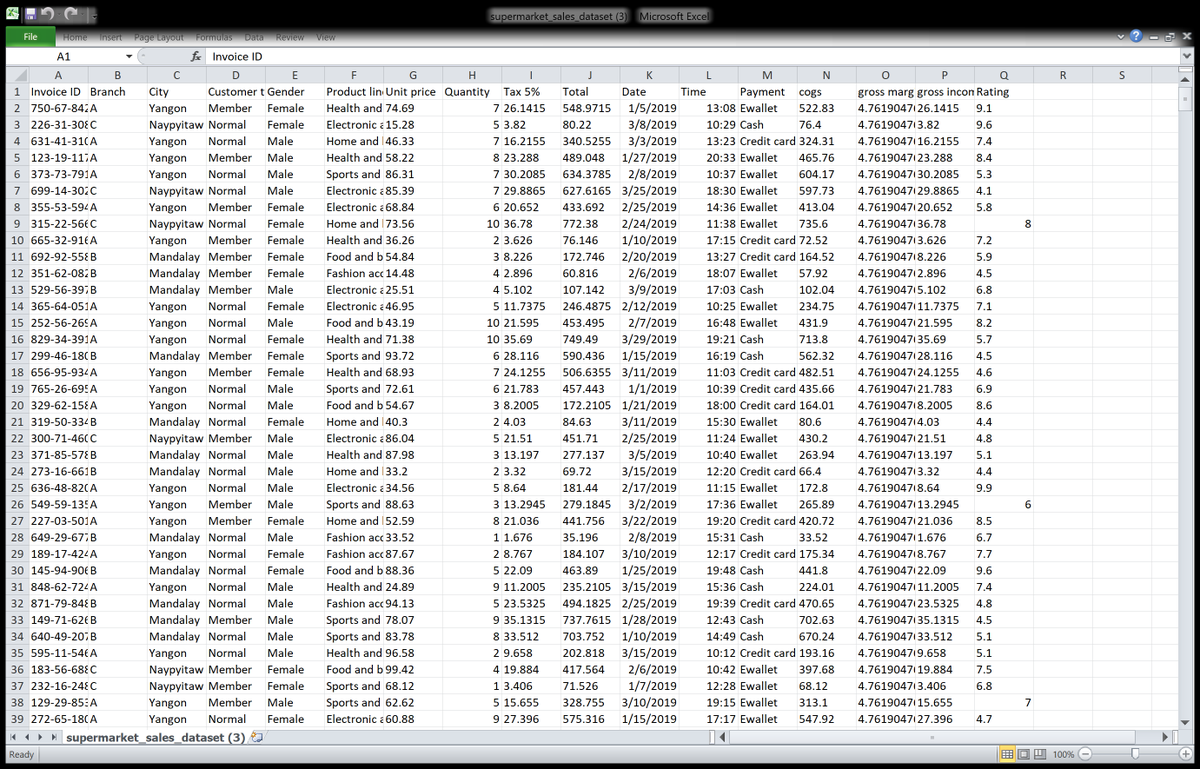Viewport: 1200px width, 769px height.
Task: Click cell with Invoice ID header
Action: [58, 92]
